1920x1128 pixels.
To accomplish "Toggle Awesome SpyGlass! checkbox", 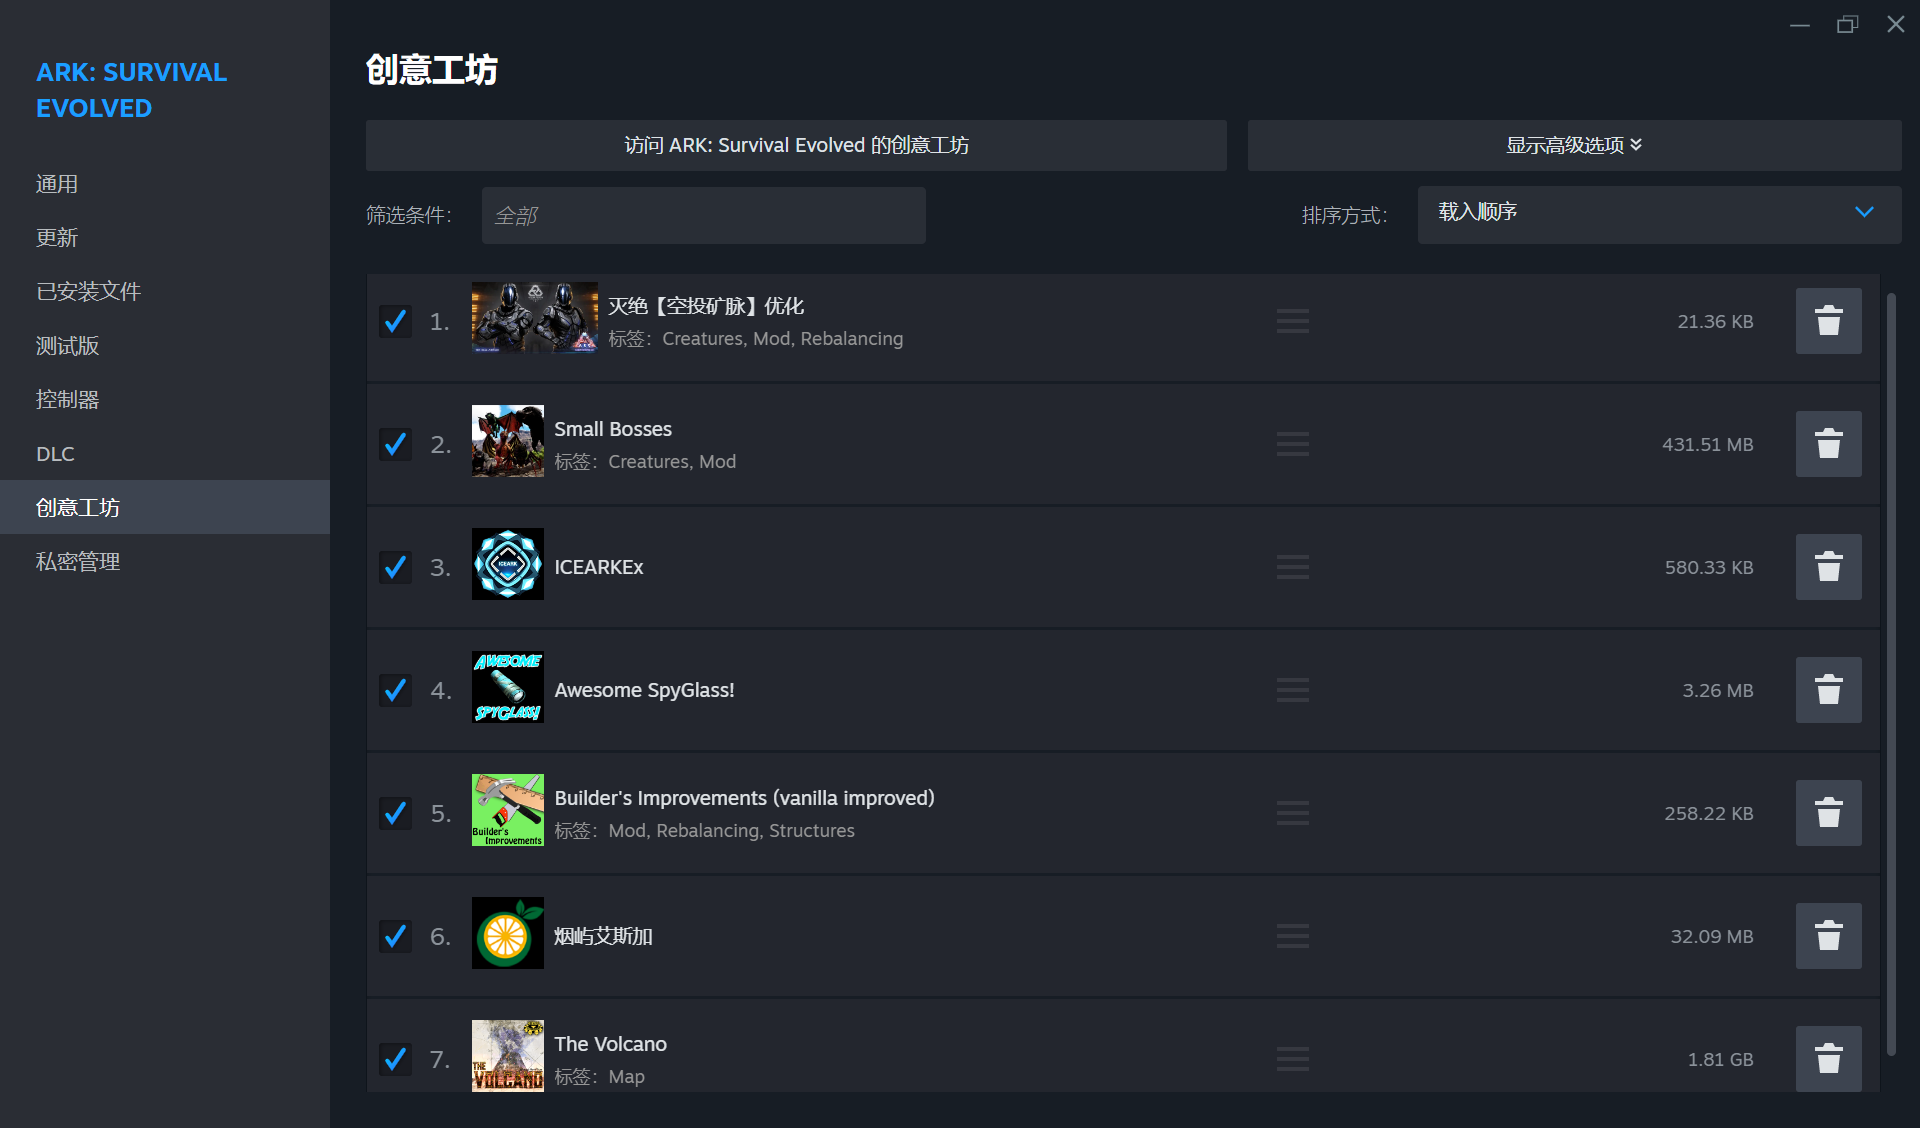I will tap(396, 690).
